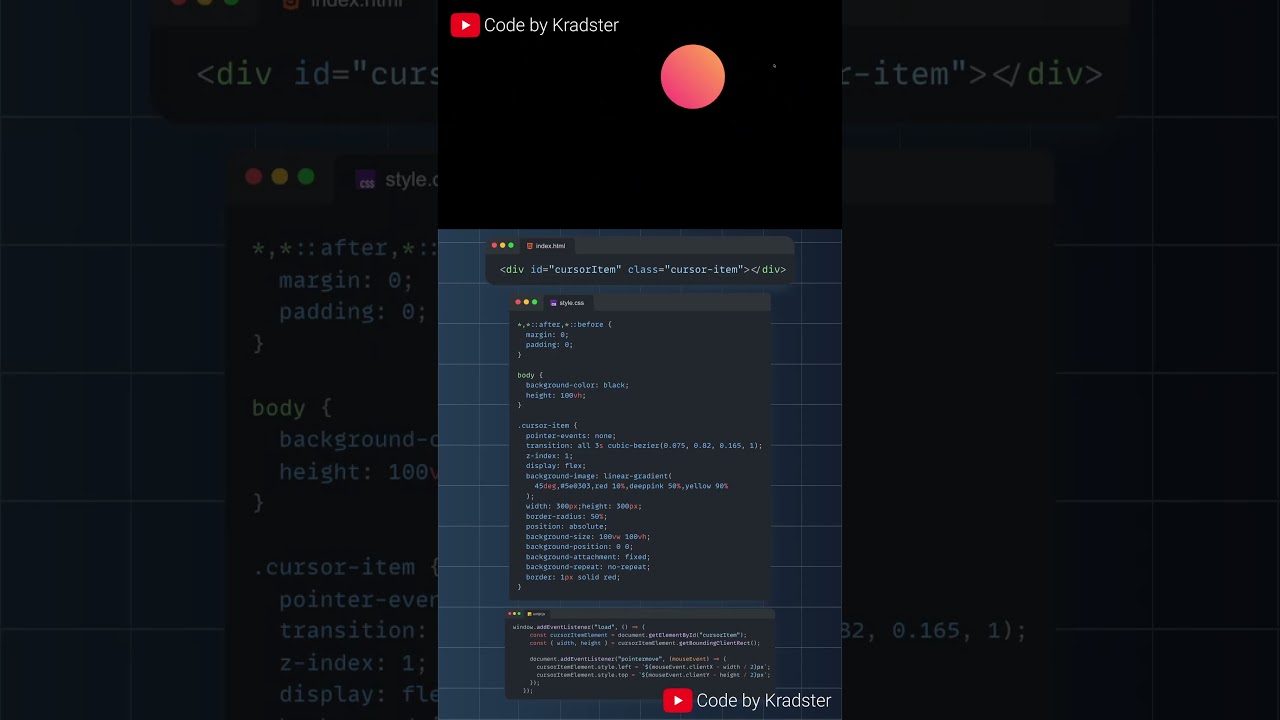Click the 'window.addEventListener("load"' line
The image size is (1280, 720).
[x=579, y=627]
